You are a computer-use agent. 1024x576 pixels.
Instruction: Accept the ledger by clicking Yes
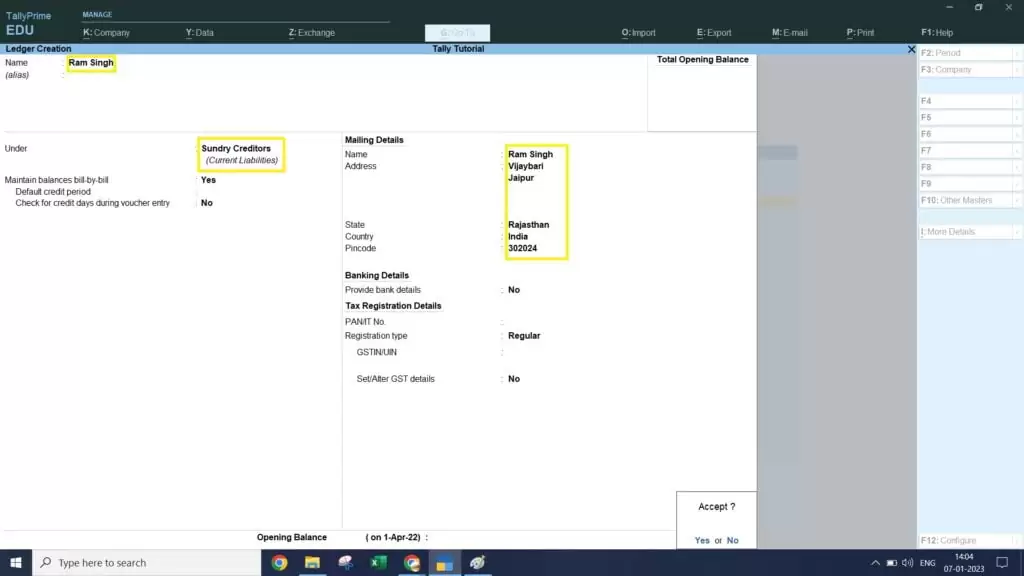702,541
